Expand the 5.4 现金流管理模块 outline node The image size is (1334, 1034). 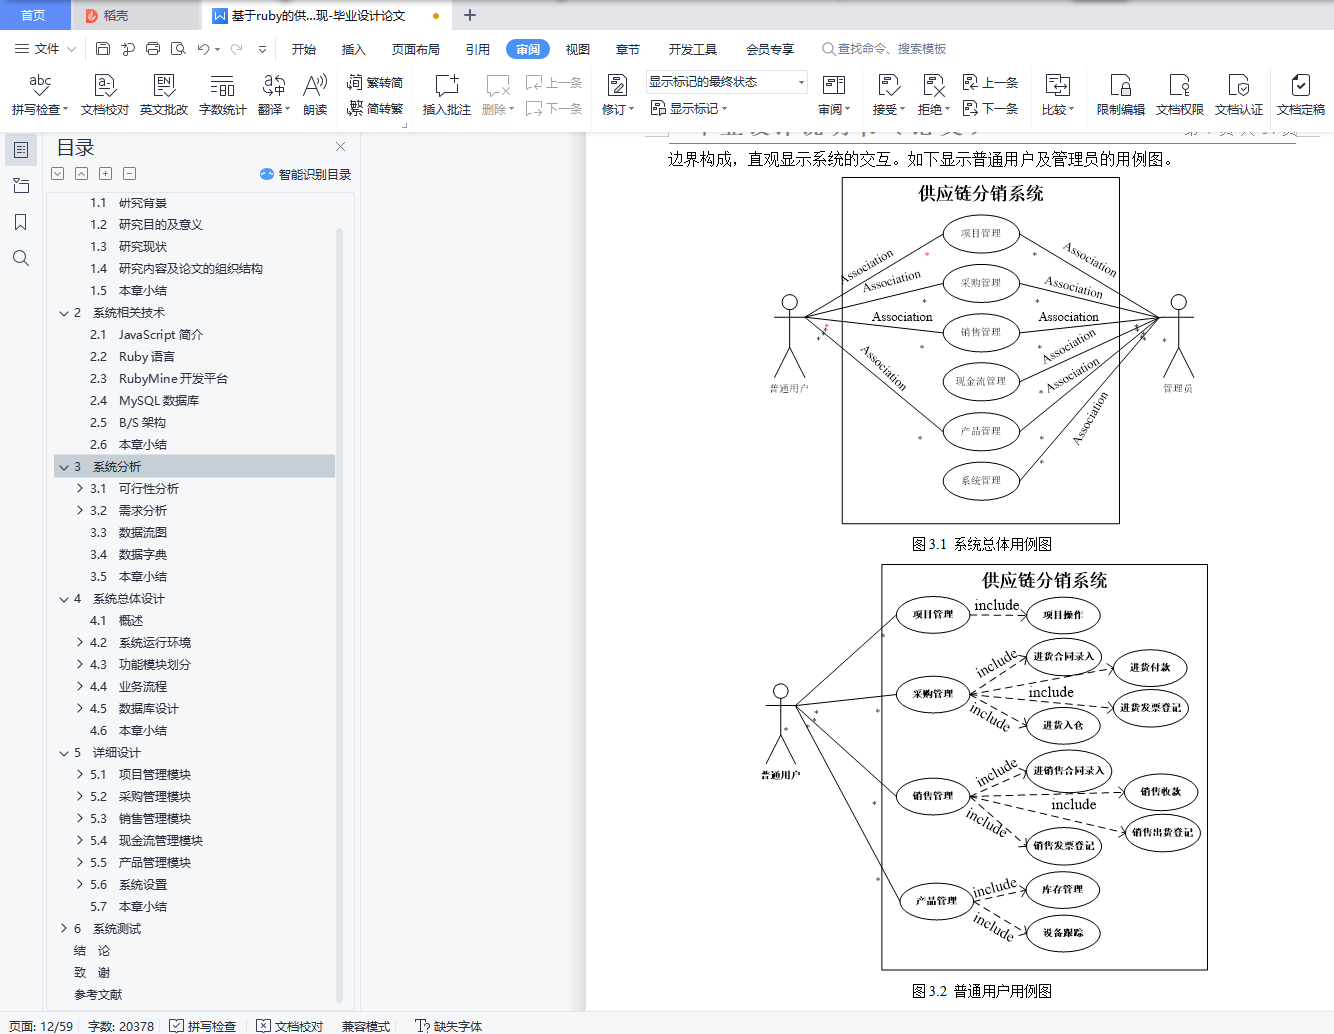(80, 841)
